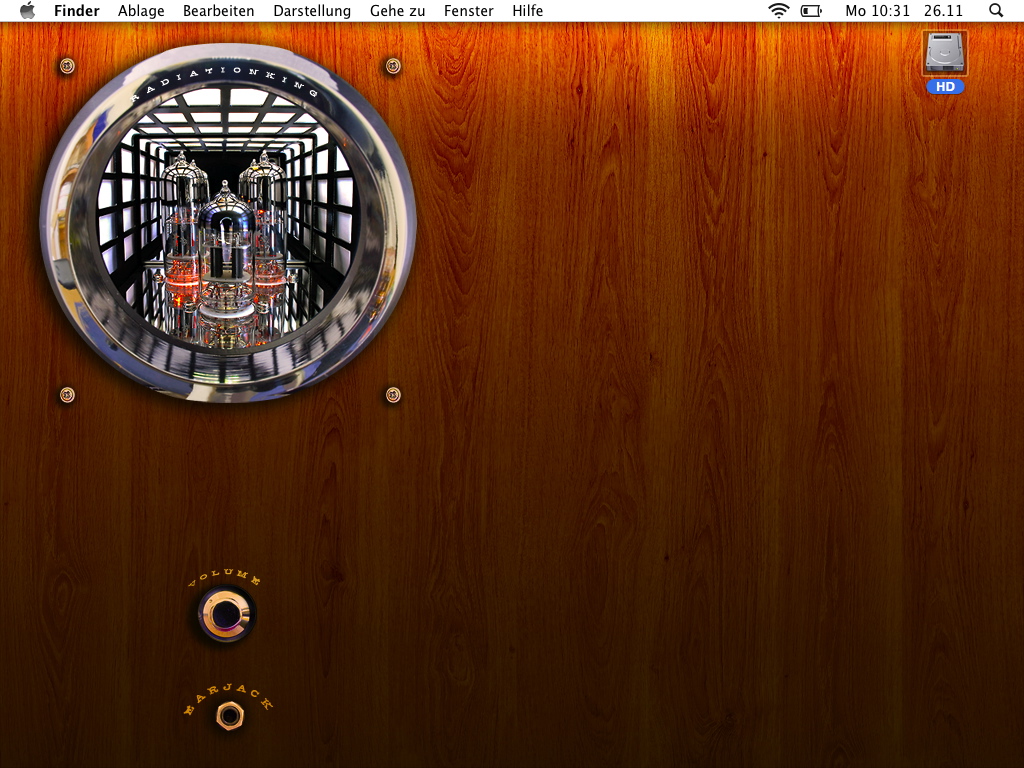The image size is (1024, 768).
Task: Open the Bearbeiten menu
Action: point(218,10)
